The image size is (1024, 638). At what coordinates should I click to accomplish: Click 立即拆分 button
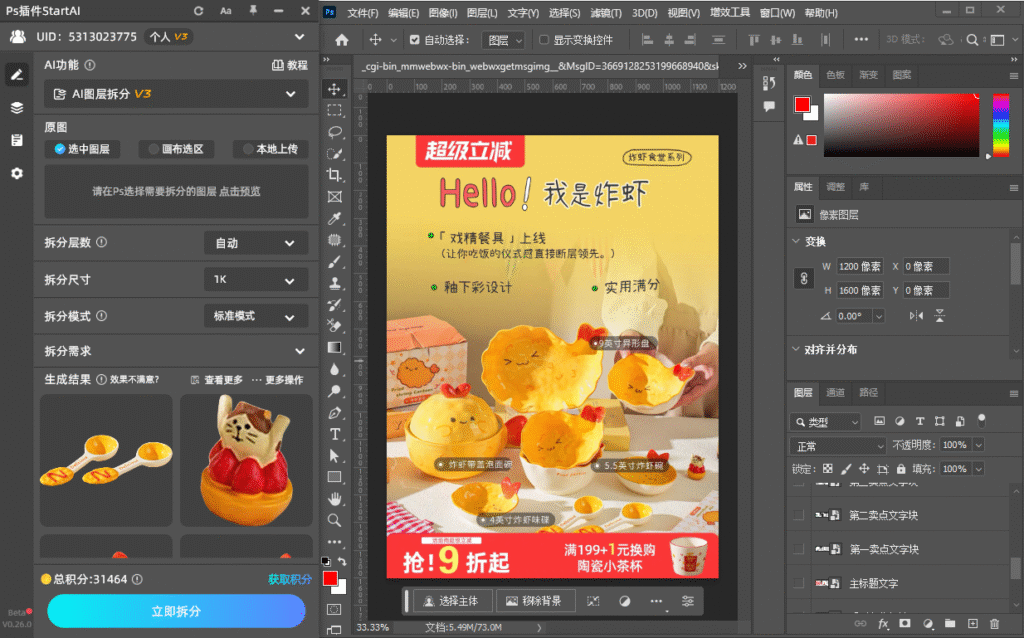tap(176, 611)
